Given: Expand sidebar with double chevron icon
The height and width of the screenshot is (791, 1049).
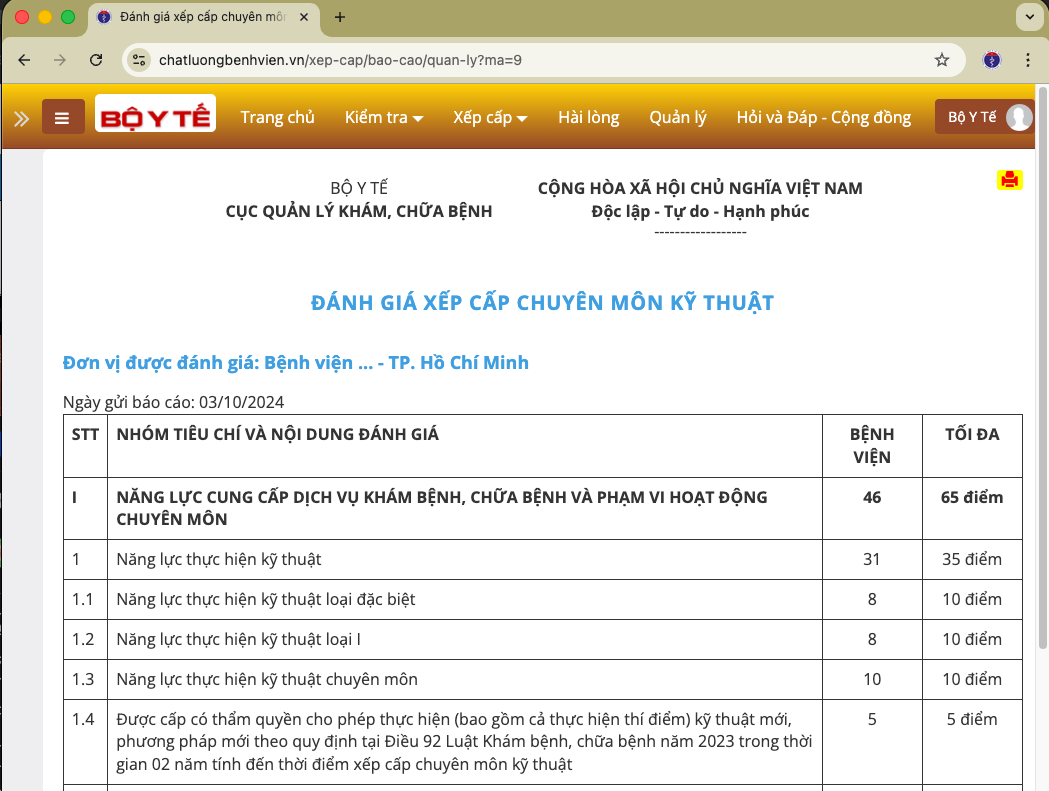Looking at the screenshot, I should [21, 118].
